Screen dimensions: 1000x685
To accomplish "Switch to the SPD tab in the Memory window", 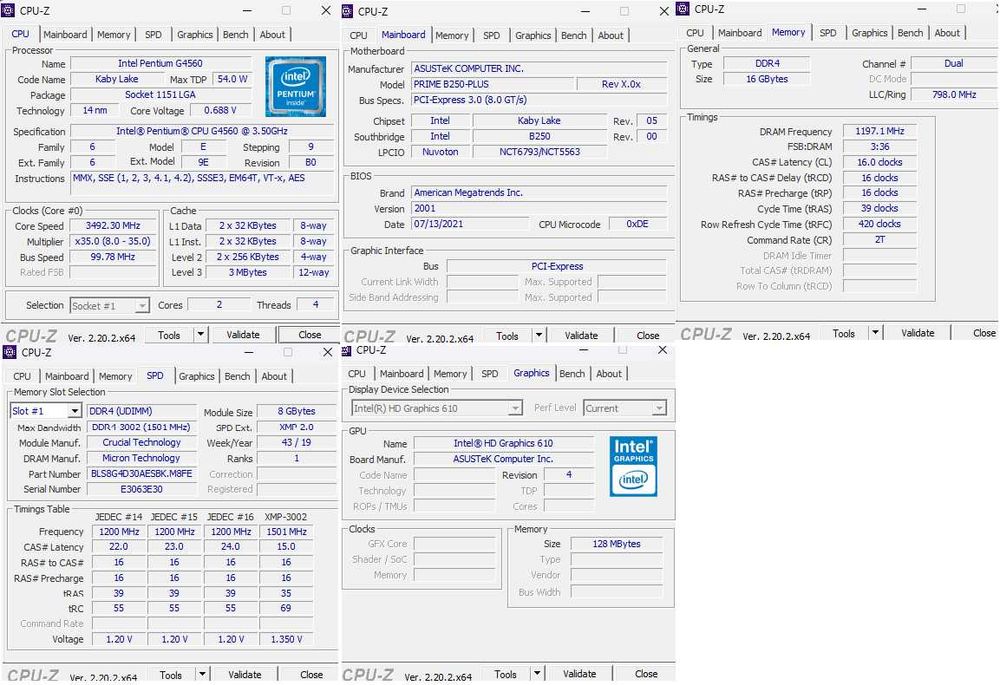I will (828, 33).
